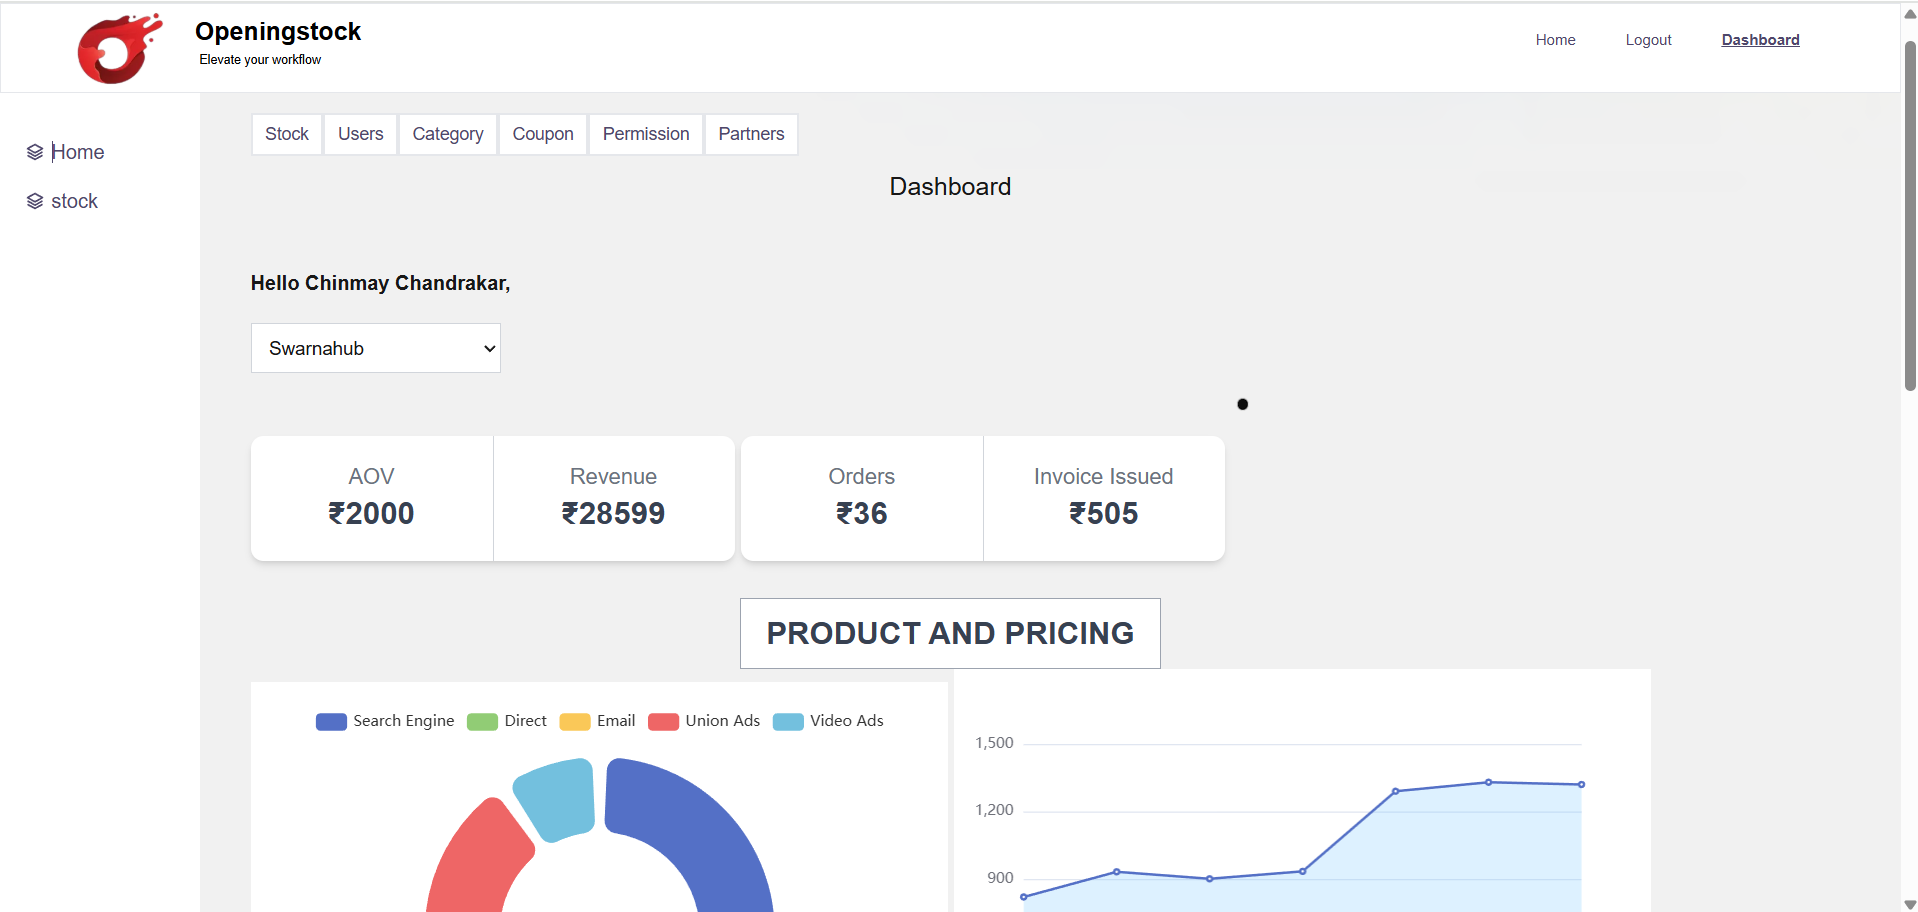Click the Home link in top navigation
Image resolution: width=1918 pixels, height=912 pixels.
pos(1555,40)
